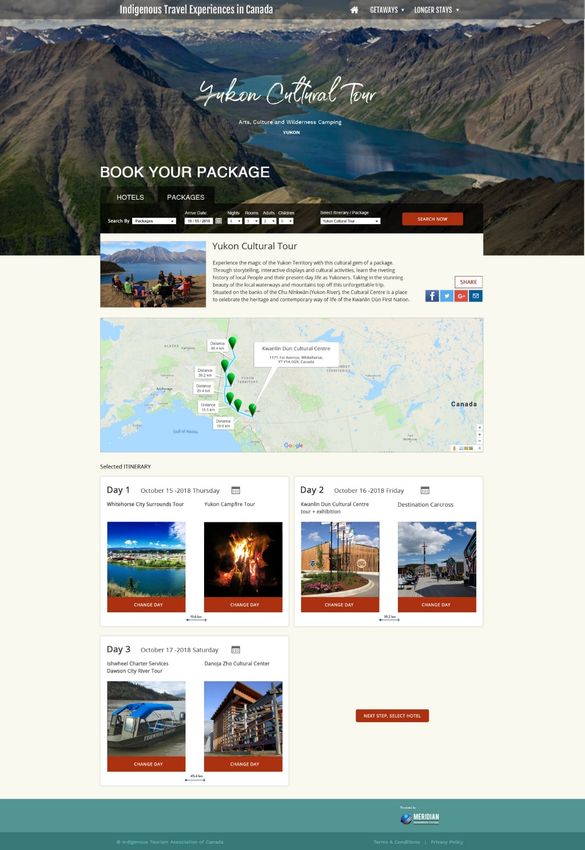Image resolution: width=585 pixels, height=850 pixels.
Task: Share on Twitter icon
Action: click(x=447, y=296)
